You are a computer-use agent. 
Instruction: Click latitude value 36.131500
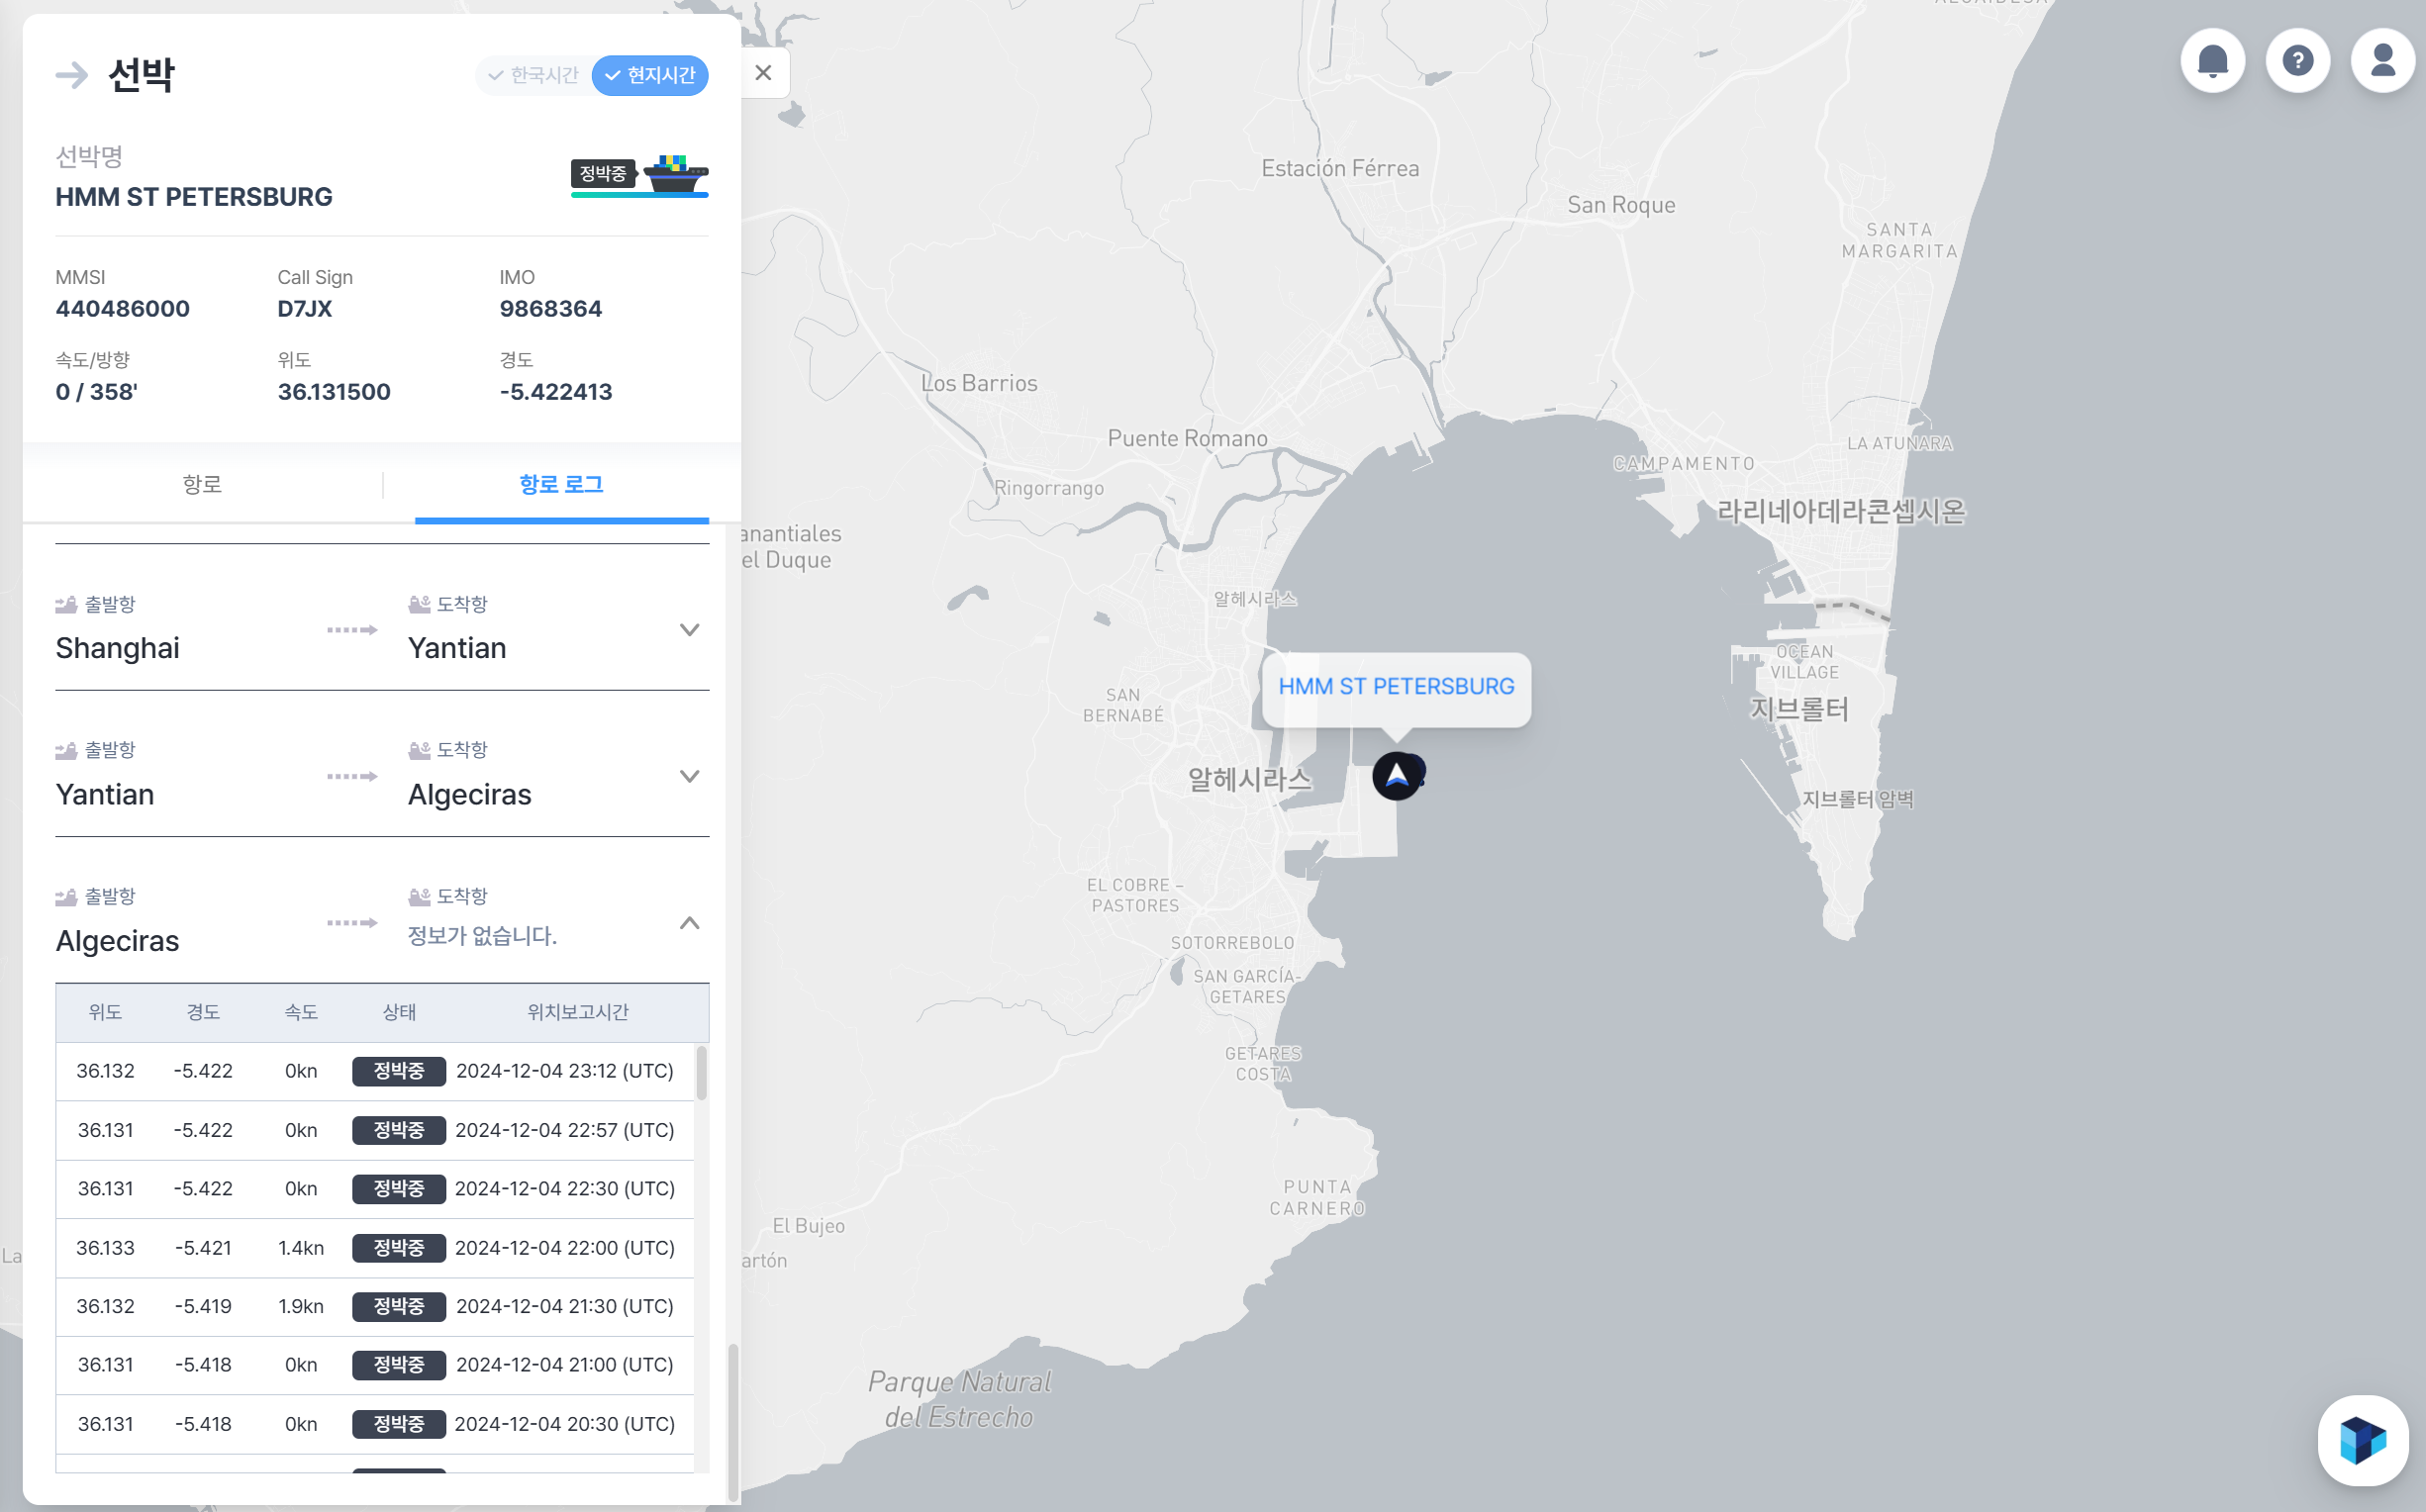[x=334, y=392]
